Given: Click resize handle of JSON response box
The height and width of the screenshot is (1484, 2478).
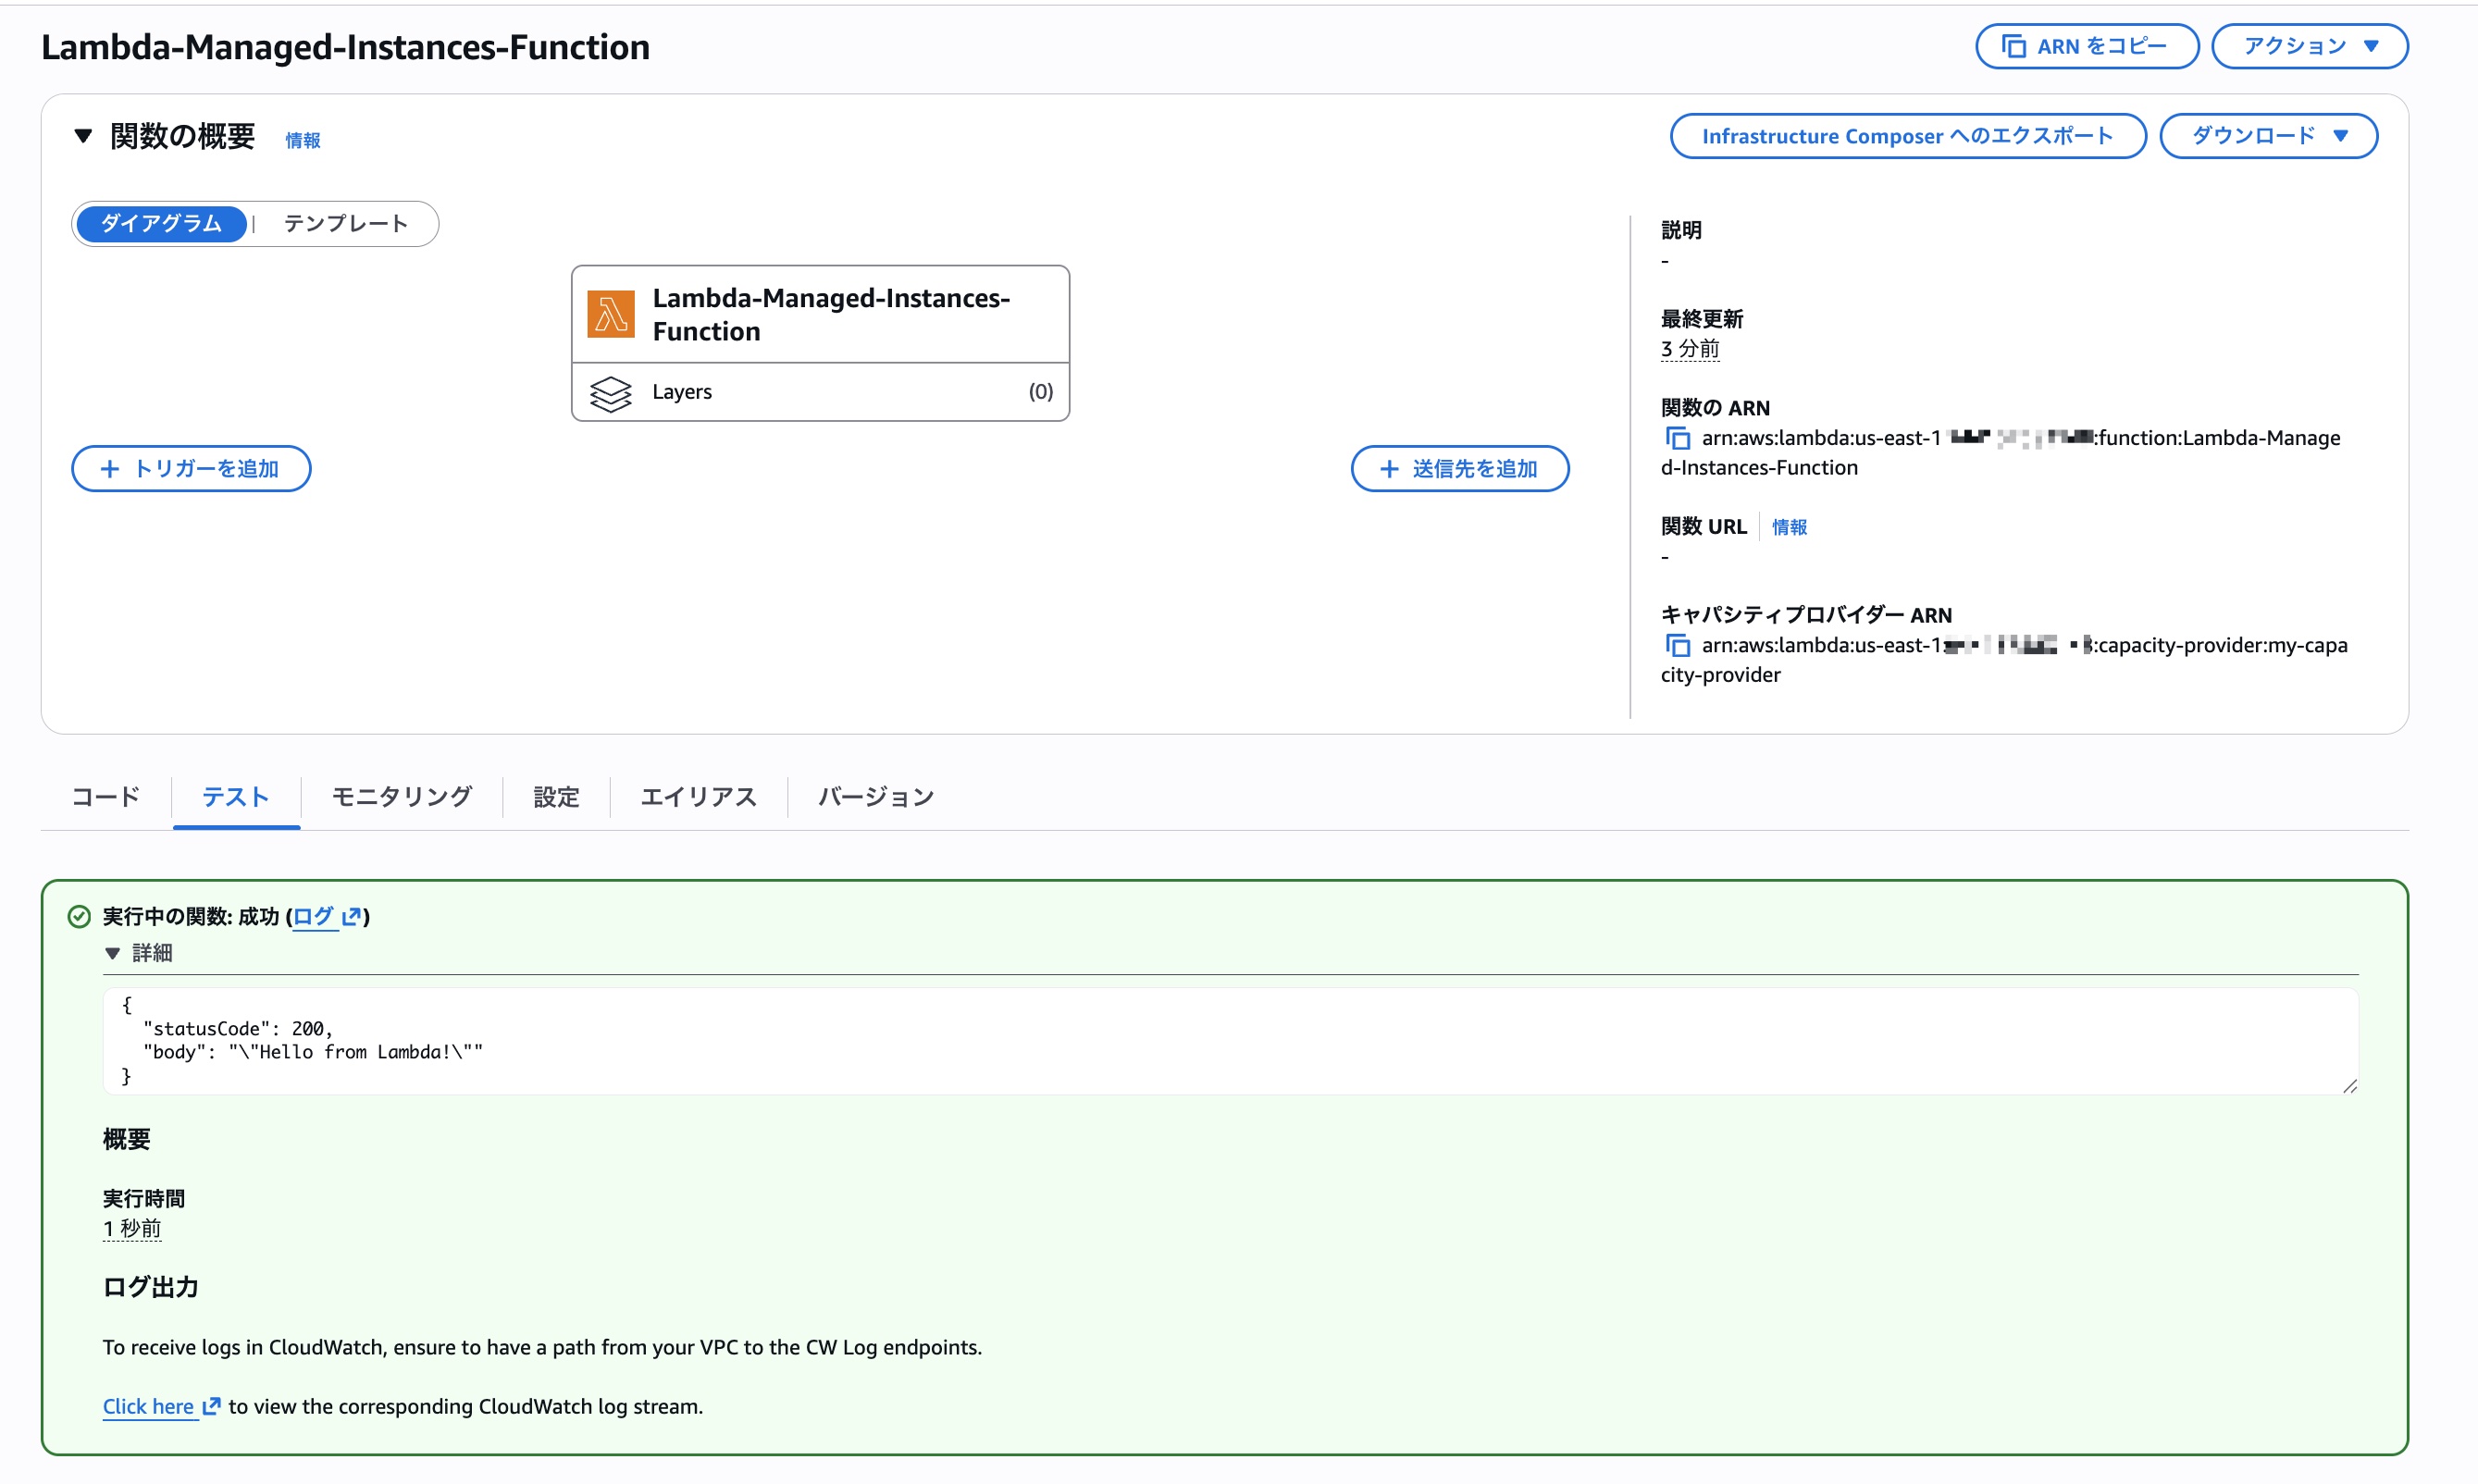Looking at the screenshot, I should point(2349,1086).
